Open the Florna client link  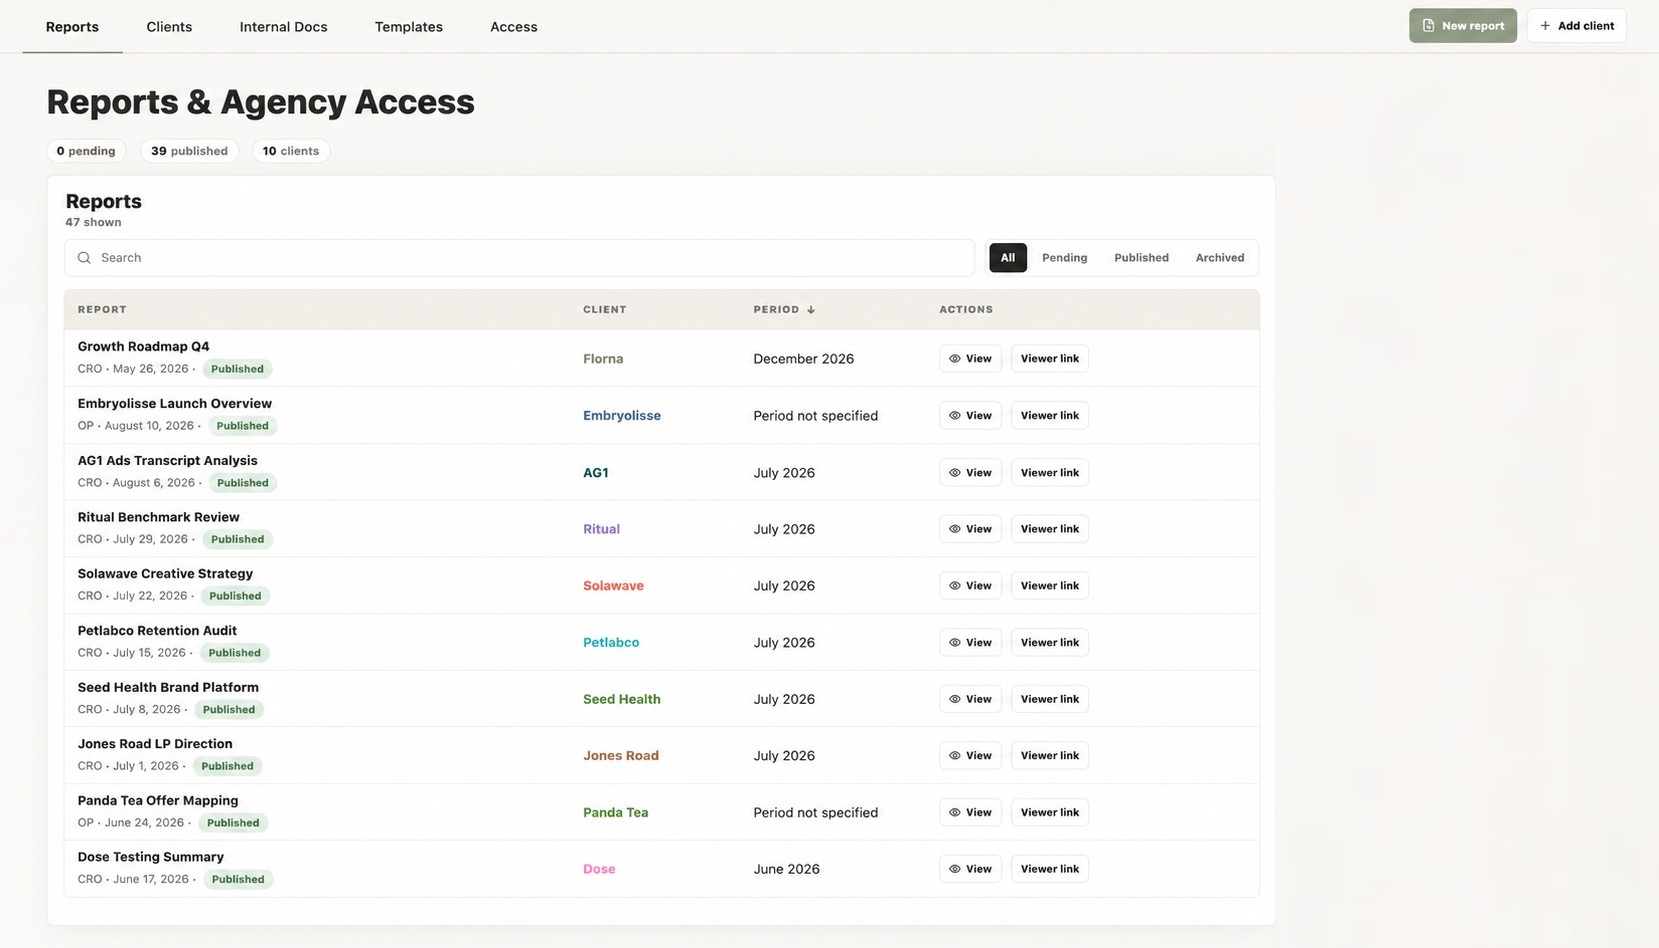pos(603,359)
